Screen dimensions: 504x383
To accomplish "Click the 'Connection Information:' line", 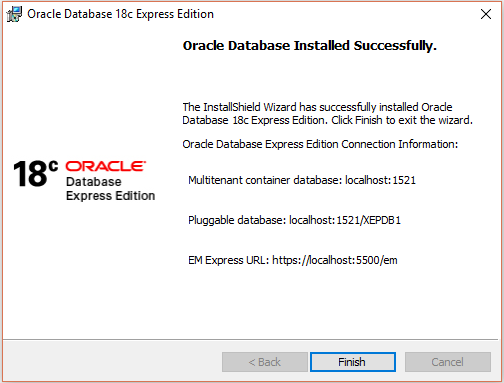I will (320, 144).
